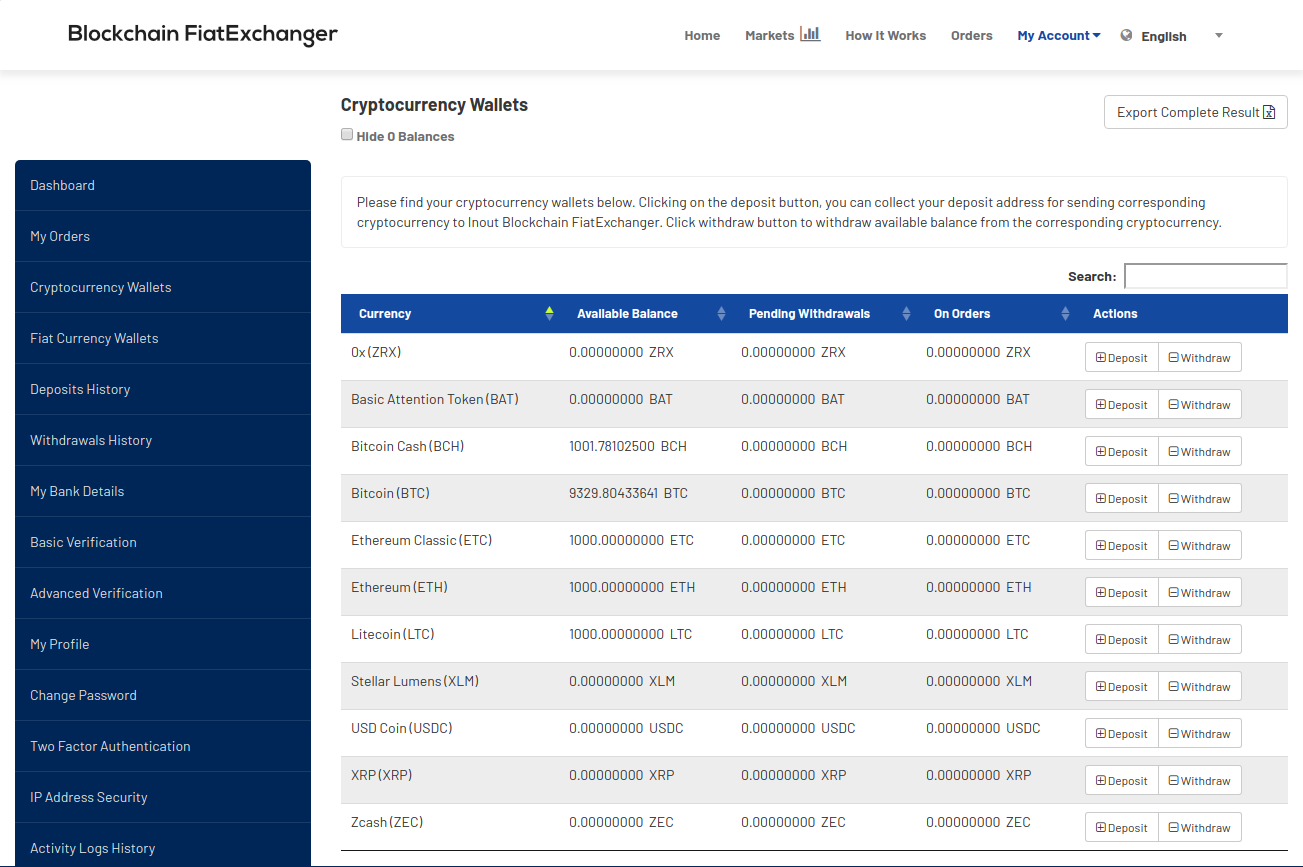Click the Export Complete Result button
1303x867 pixels.
point(1195,112)
